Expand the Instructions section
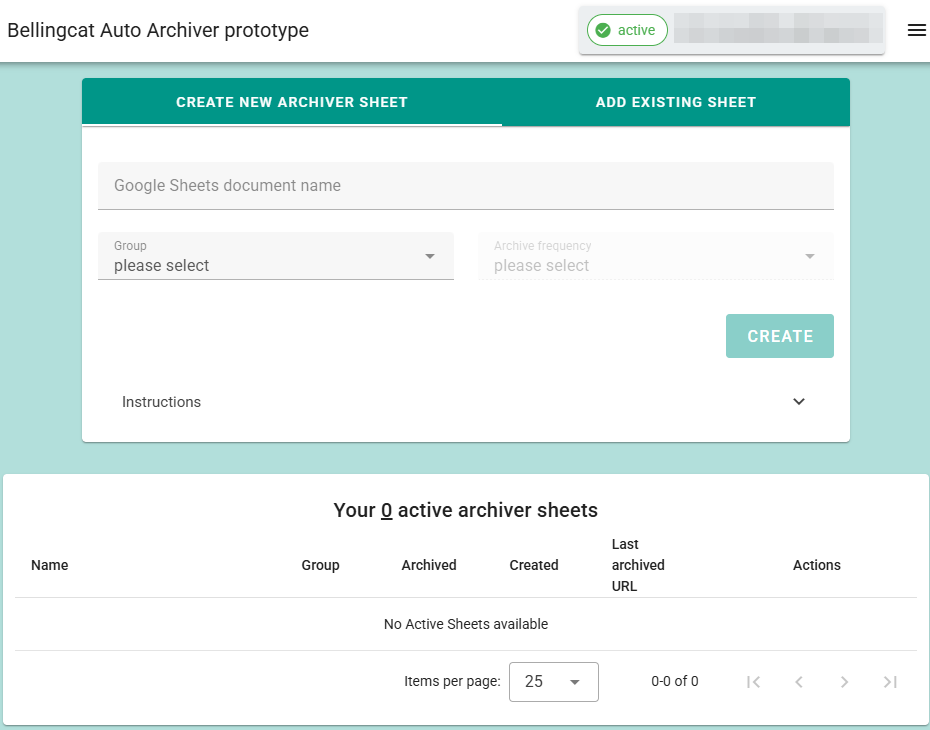Viewport: 930px width, 730px height. pyautogui.click(x=466, y=402)
